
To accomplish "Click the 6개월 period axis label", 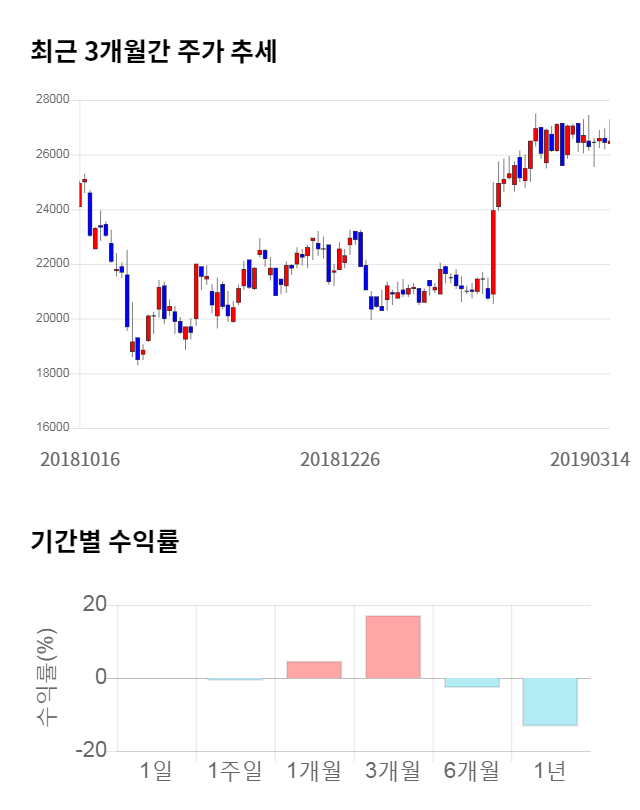I will [x=472, y=771].
